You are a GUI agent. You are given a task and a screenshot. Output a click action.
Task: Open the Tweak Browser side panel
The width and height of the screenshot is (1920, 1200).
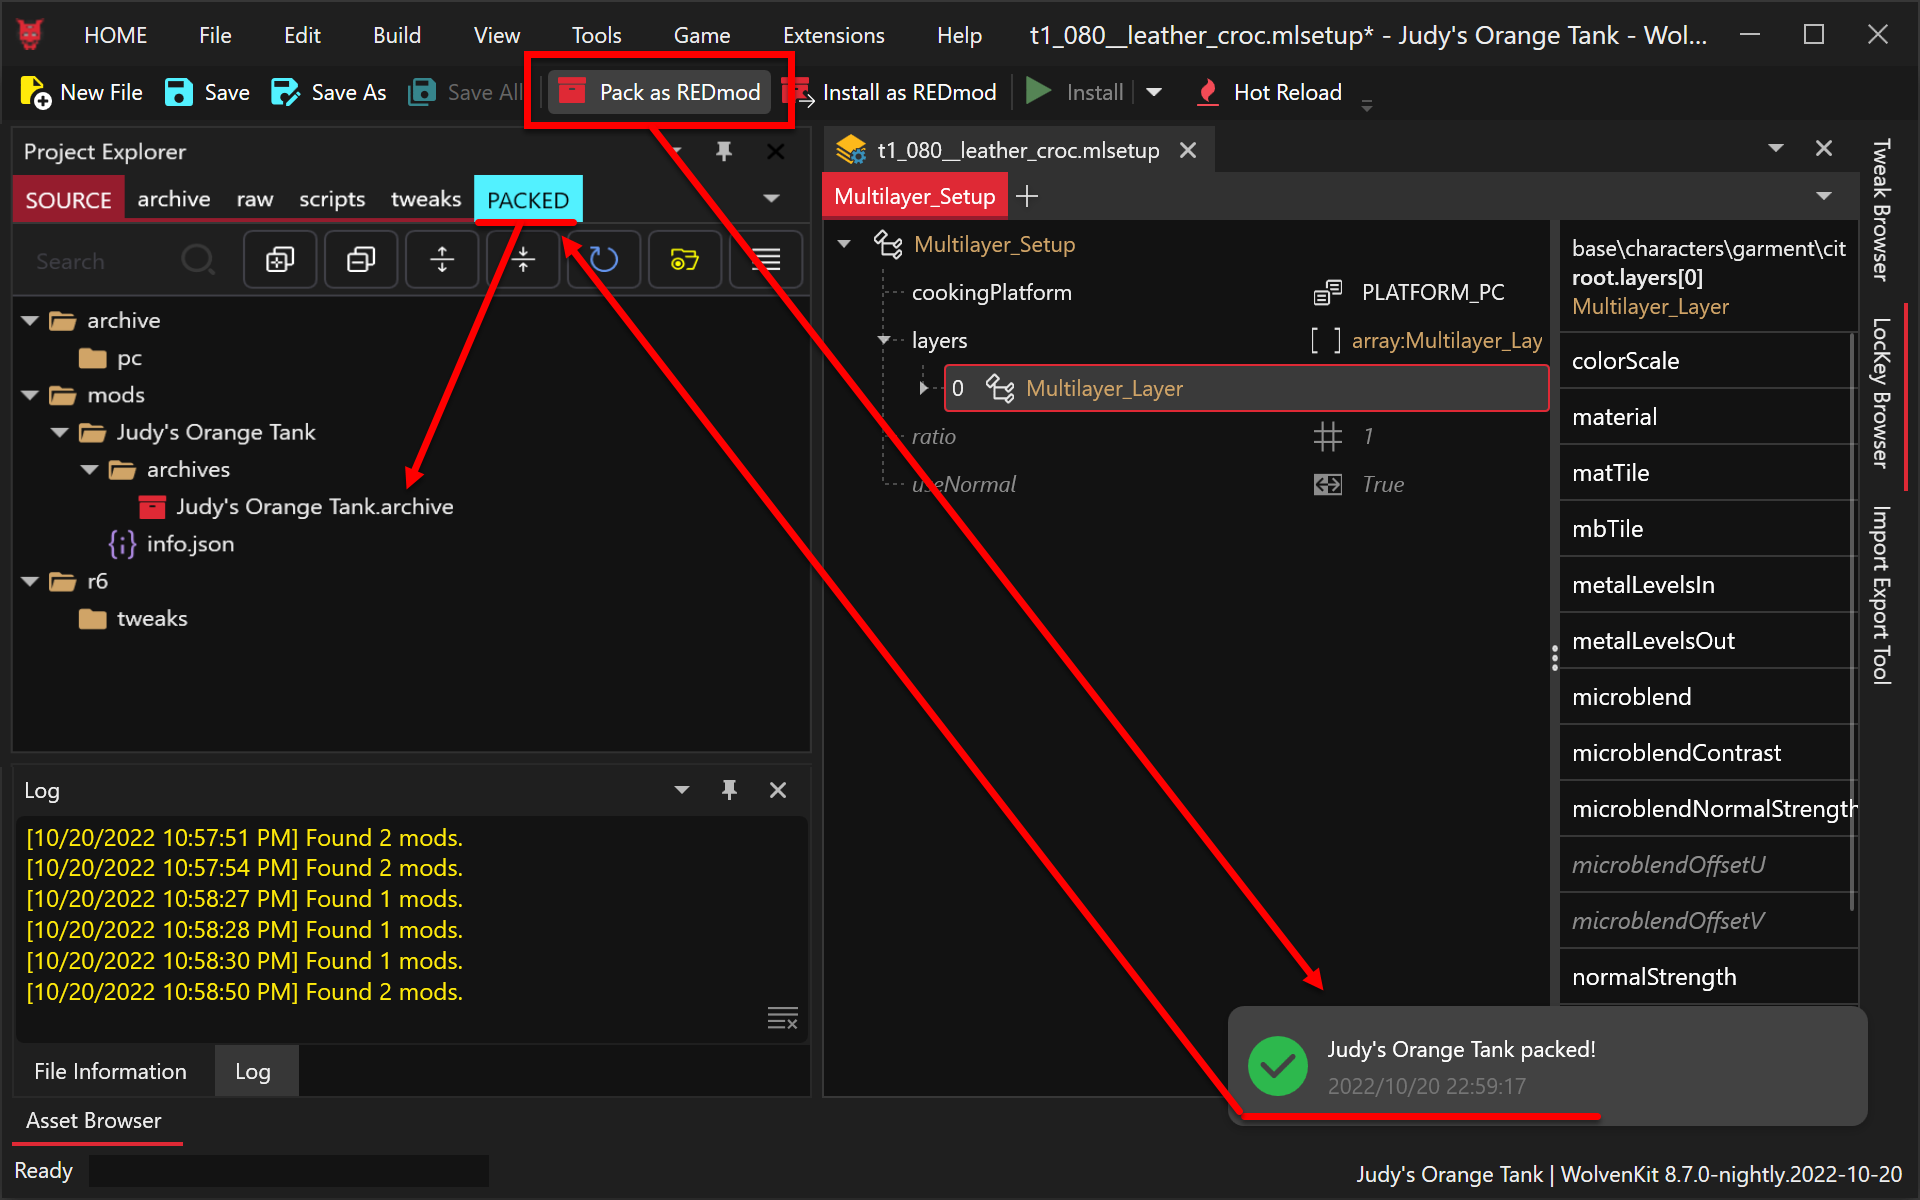point(1881,210)
